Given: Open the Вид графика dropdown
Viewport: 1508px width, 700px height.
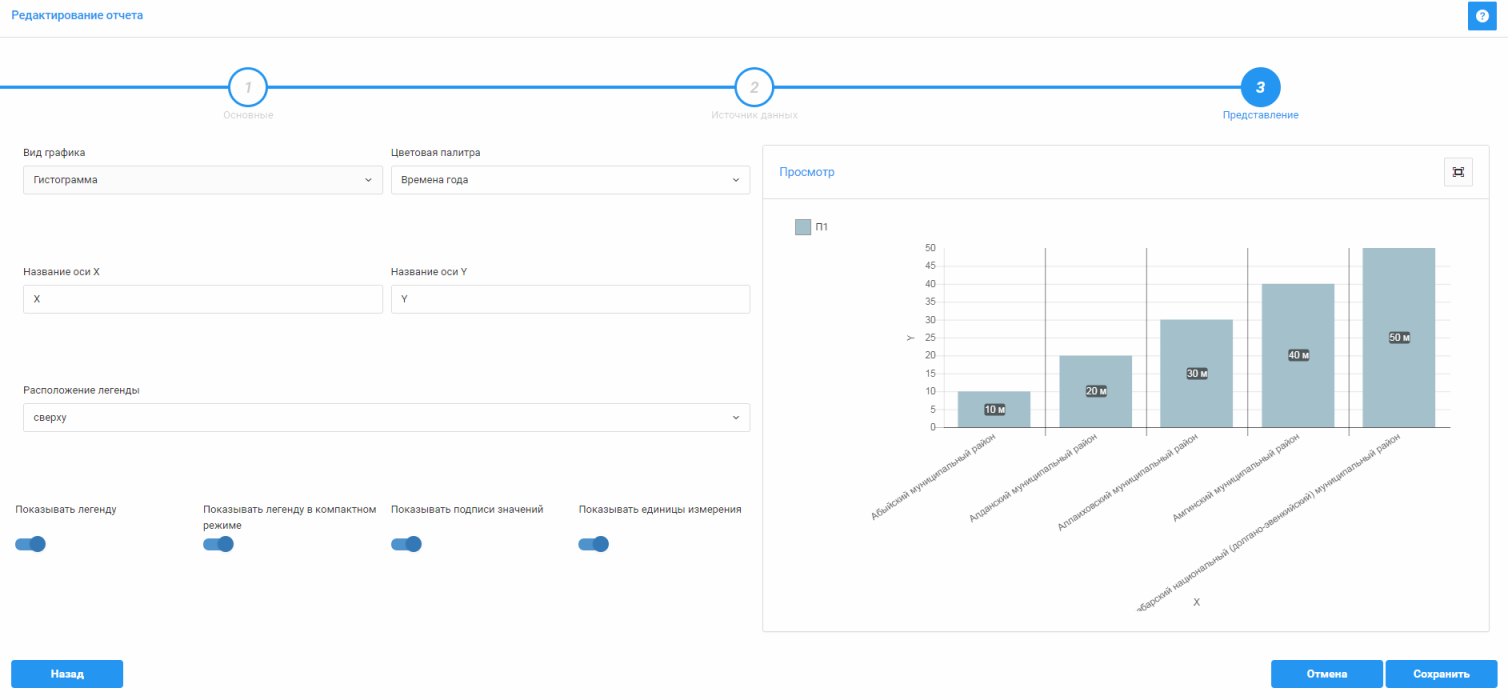Looking at the screenshot, I should coord(202,180).
